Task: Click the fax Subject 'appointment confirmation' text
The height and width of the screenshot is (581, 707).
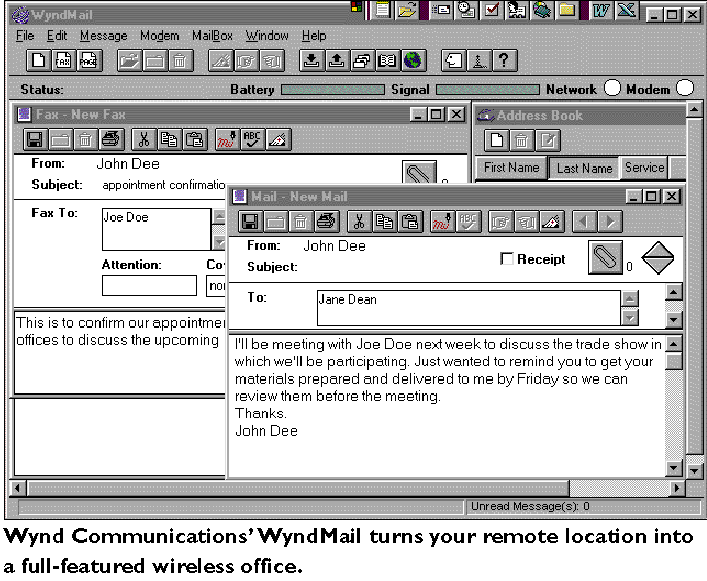Action: pos(164,185)
